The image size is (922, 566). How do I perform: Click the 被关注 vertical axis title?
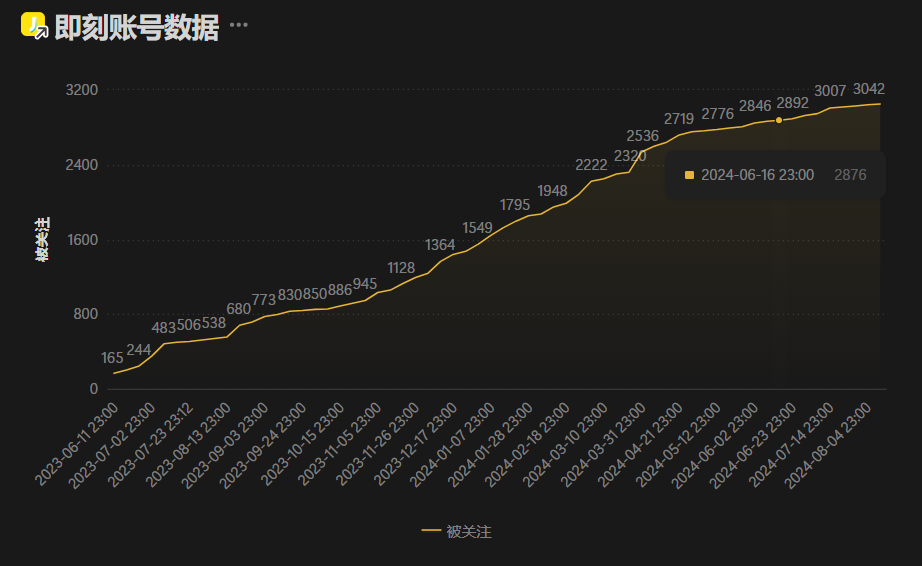pyautogui.click(x=42, y=240)
